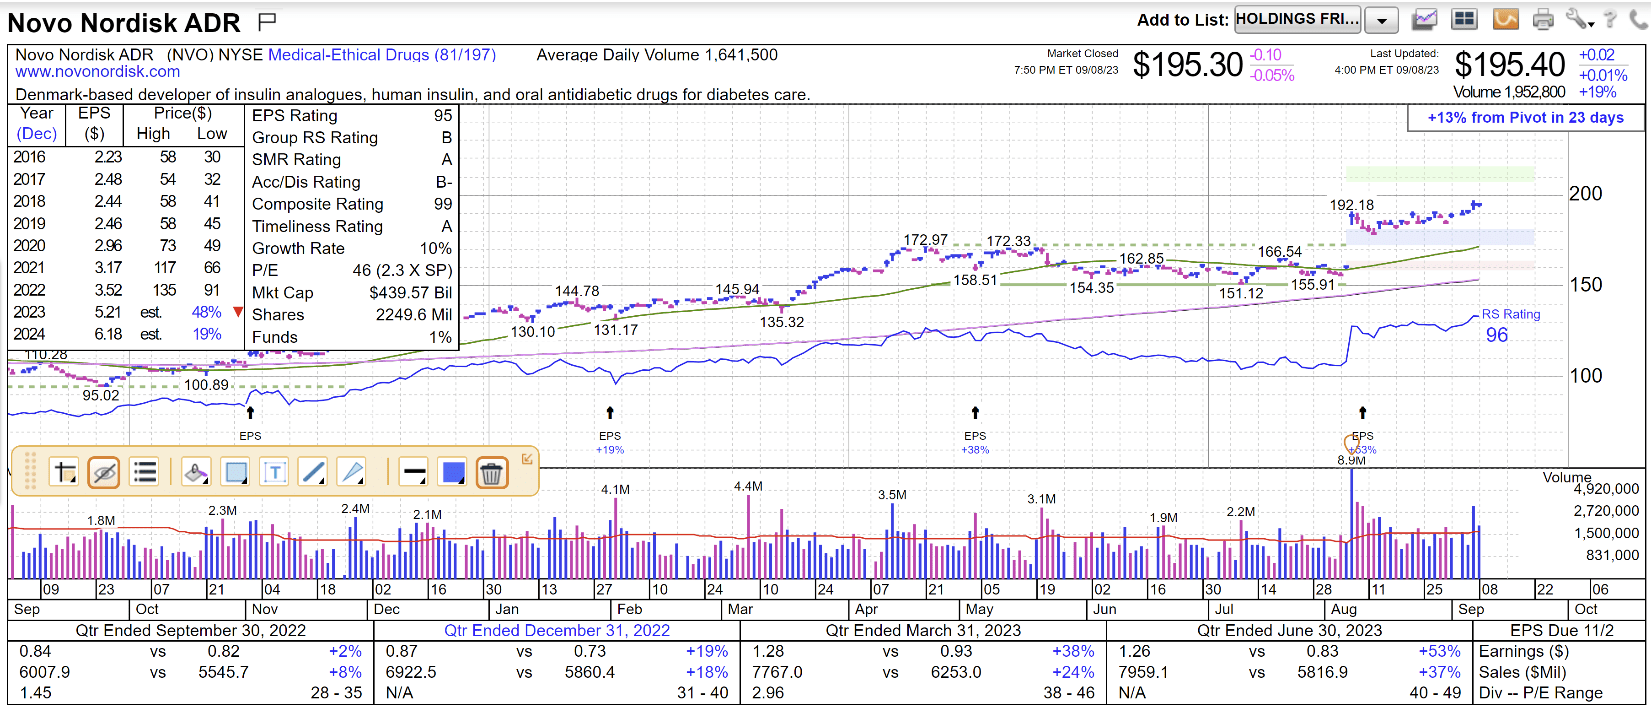This screenshot has width=1651, height=708.
Task: Open help question mark icon
Action: [1610, 19]
